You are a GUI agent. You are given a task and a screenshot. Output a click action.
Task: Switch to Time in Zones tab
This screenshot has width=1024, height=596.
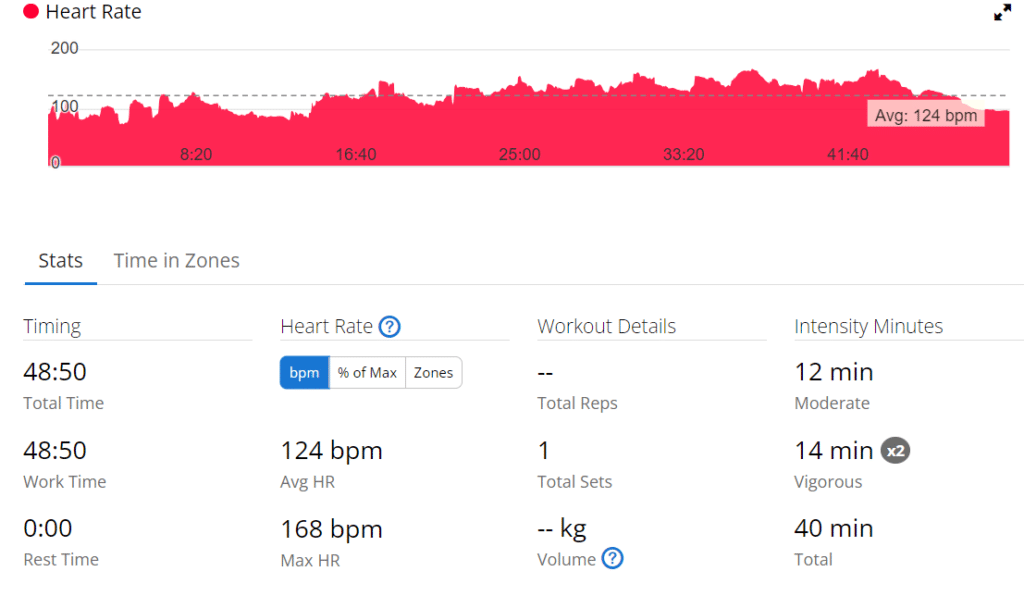pos(176,260)
